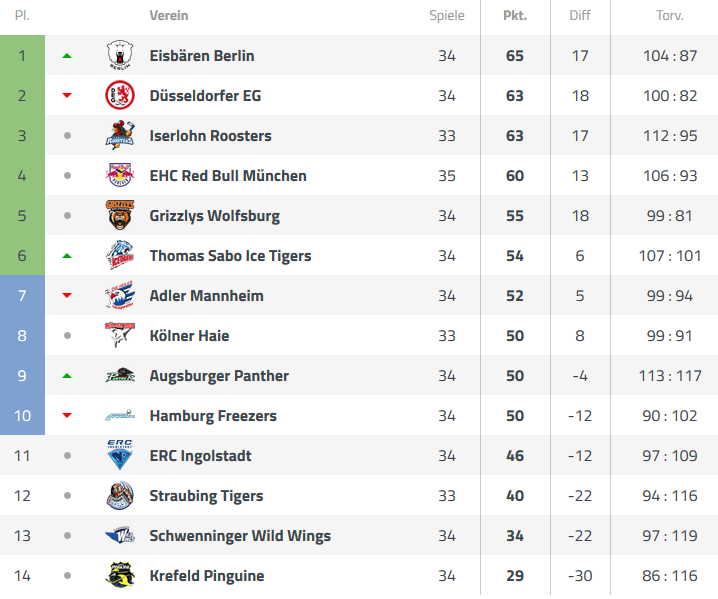Click the red down arrow beside Hamburg Freezers
718x599 pixels.
[67, 415]
